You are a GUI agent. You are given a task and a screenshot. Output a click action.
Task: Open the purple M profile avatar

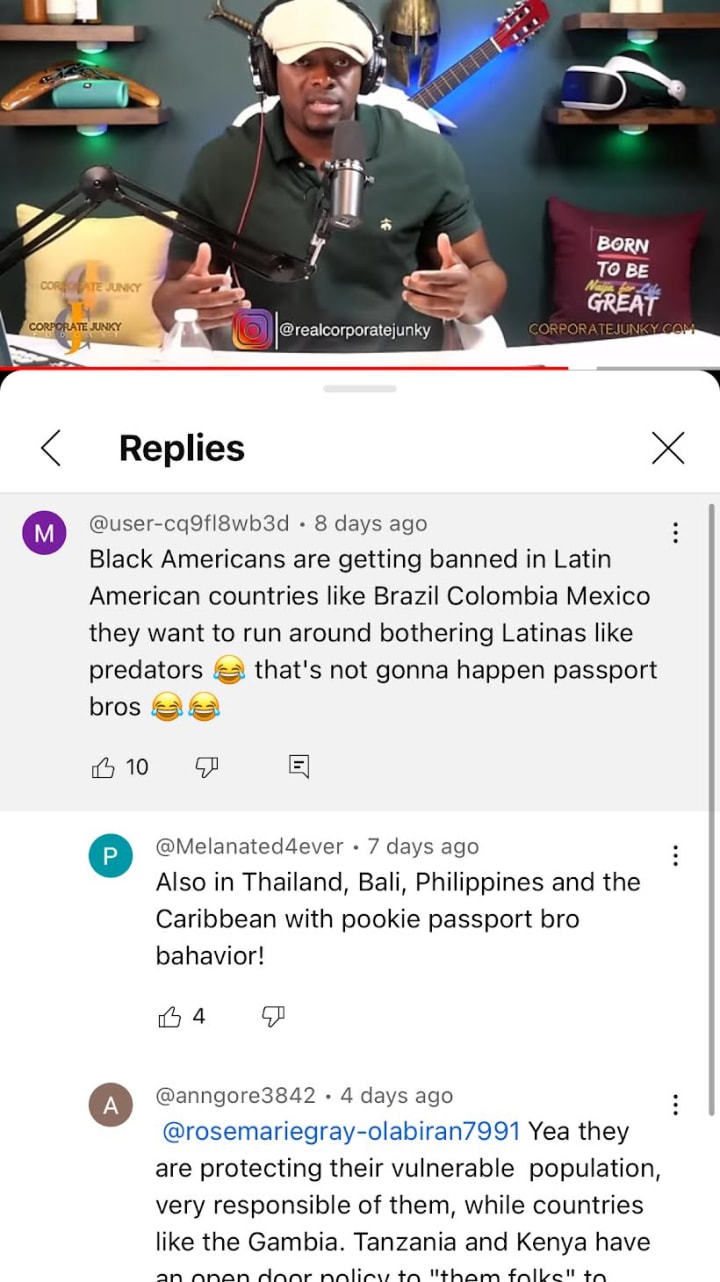(x=44, y=533)
